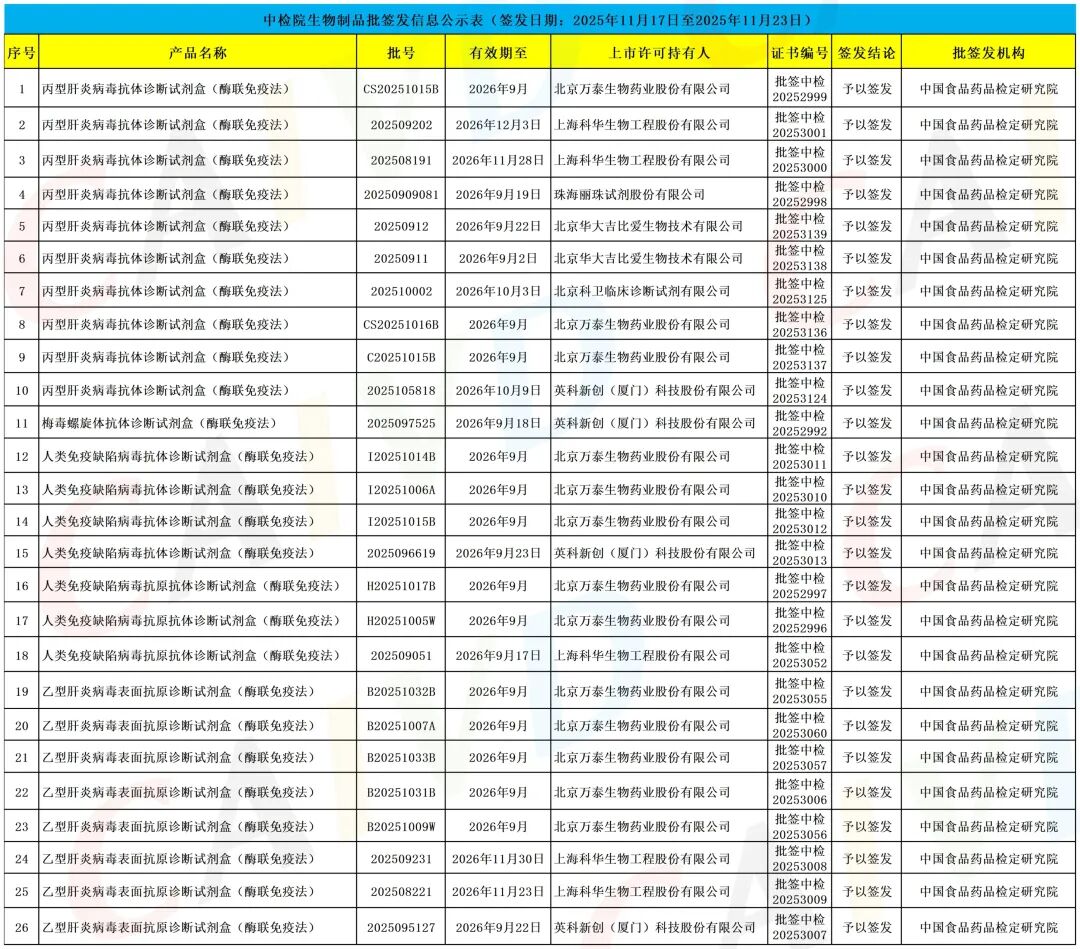Select the 有效期至 column header
This screenshot has width=1080, height=949.
[498, 52]
